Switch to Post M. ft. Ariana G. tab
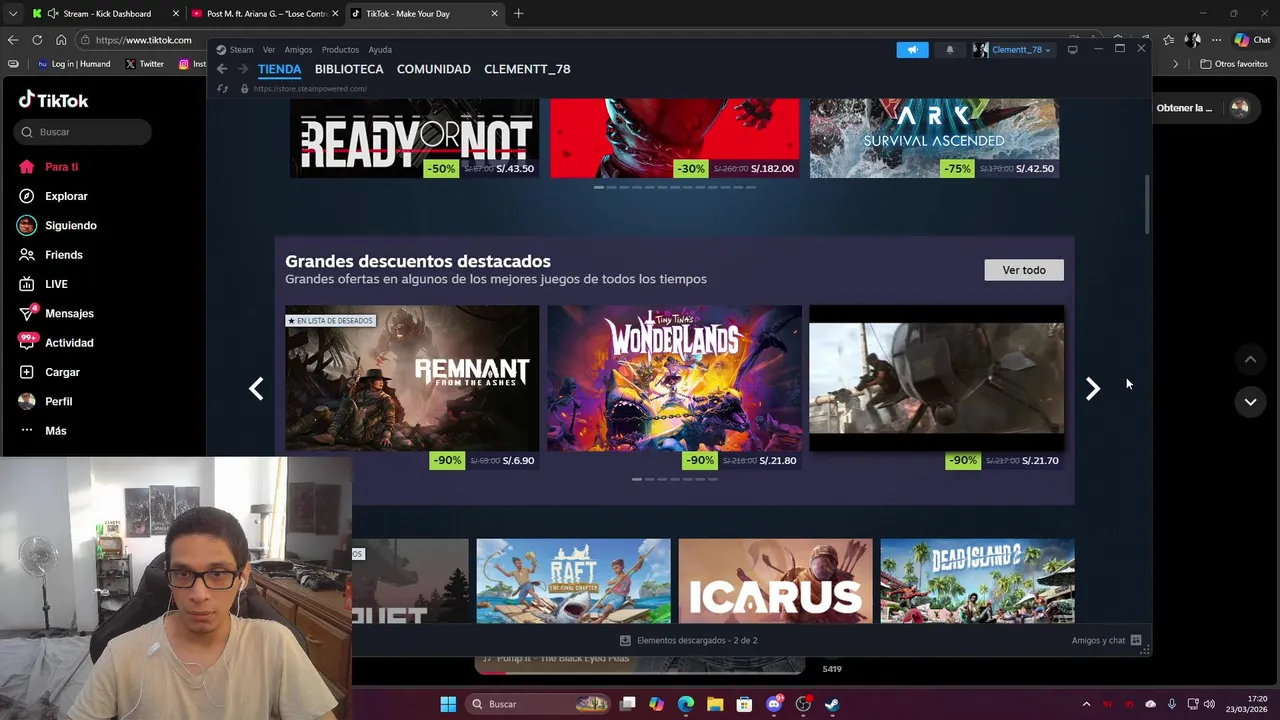This screenshot has width=1280, height=720. (264, 14)
